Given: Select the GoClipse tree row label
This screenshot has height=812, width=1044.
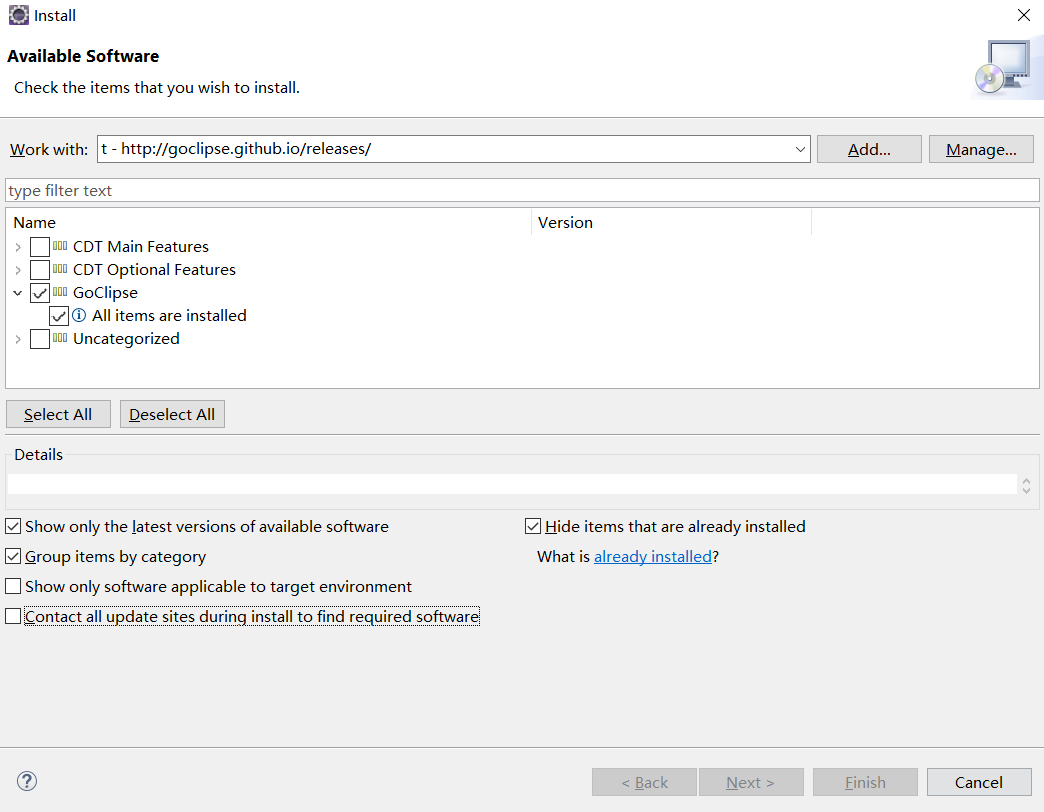Looking at the screenshot, I should (x=105, y=293).
